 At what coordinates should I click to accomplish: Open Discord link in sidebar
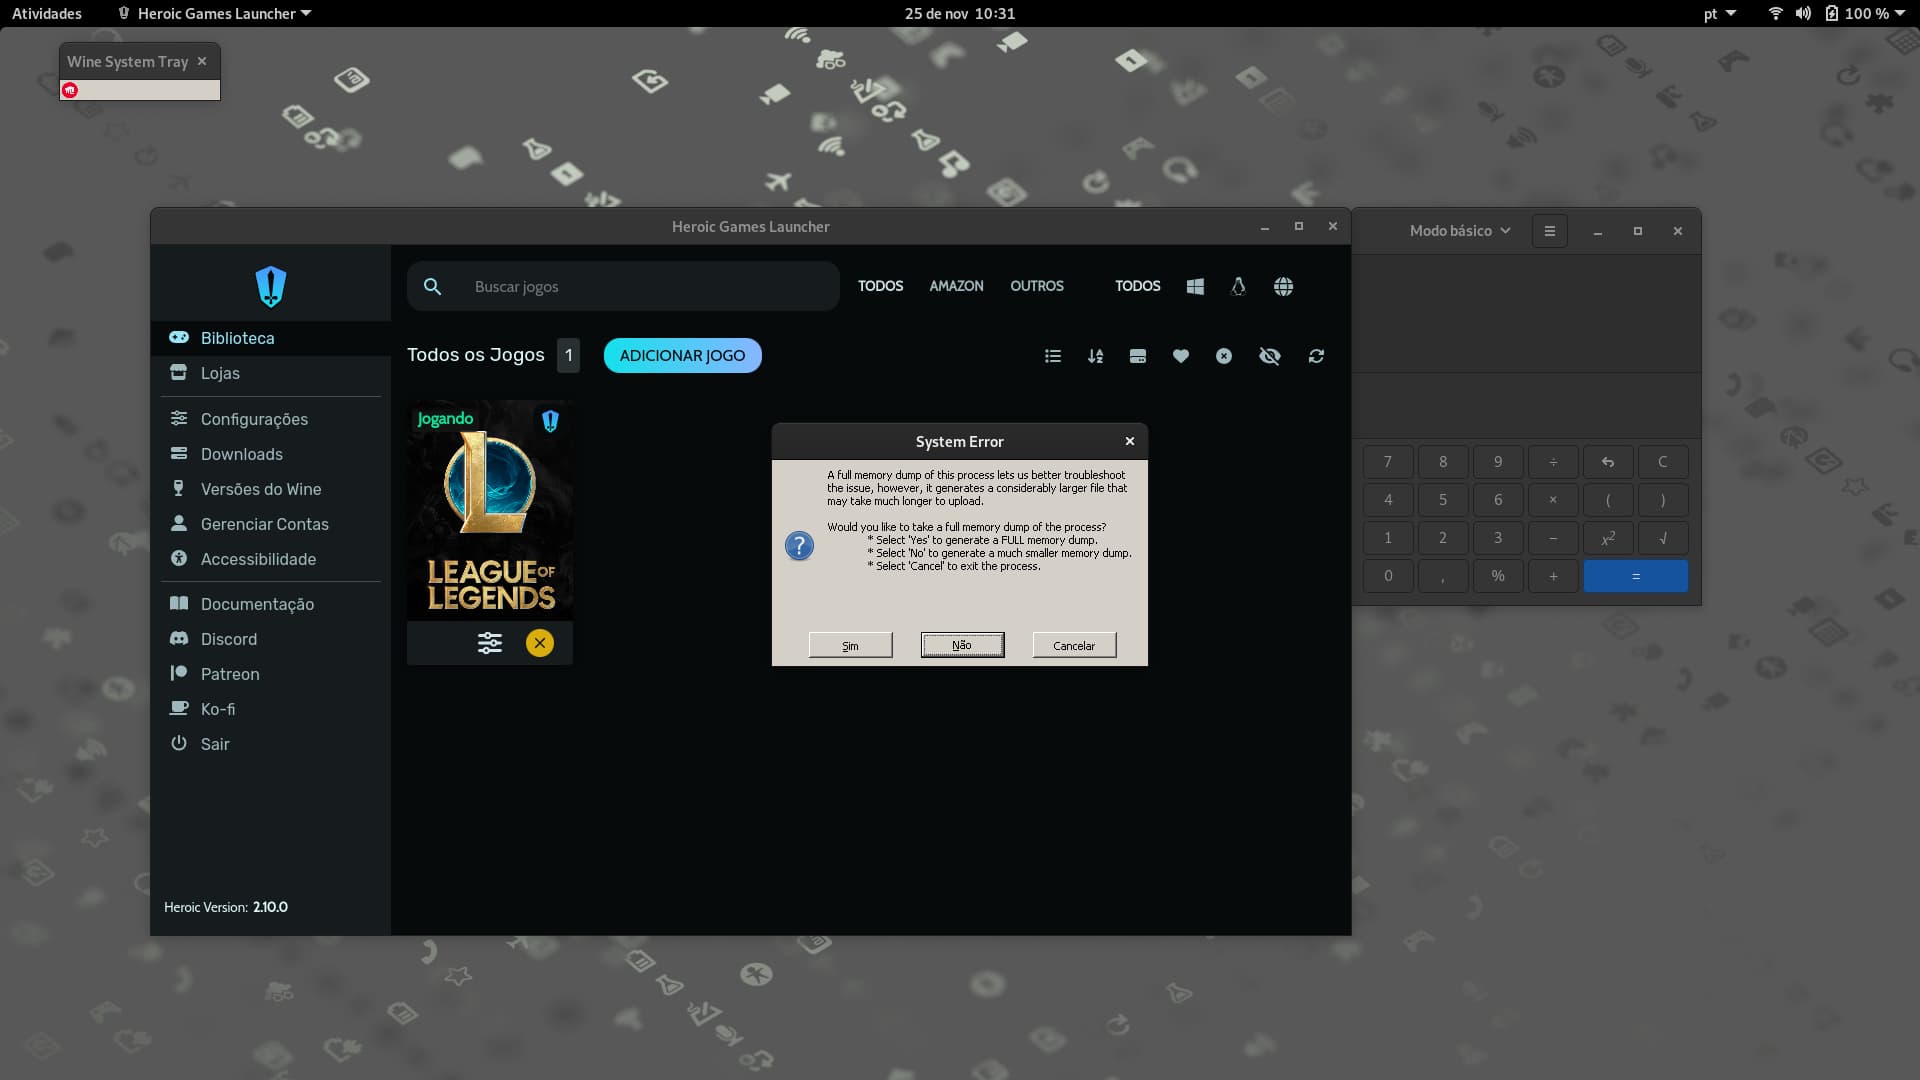click(x=271, y=639)
